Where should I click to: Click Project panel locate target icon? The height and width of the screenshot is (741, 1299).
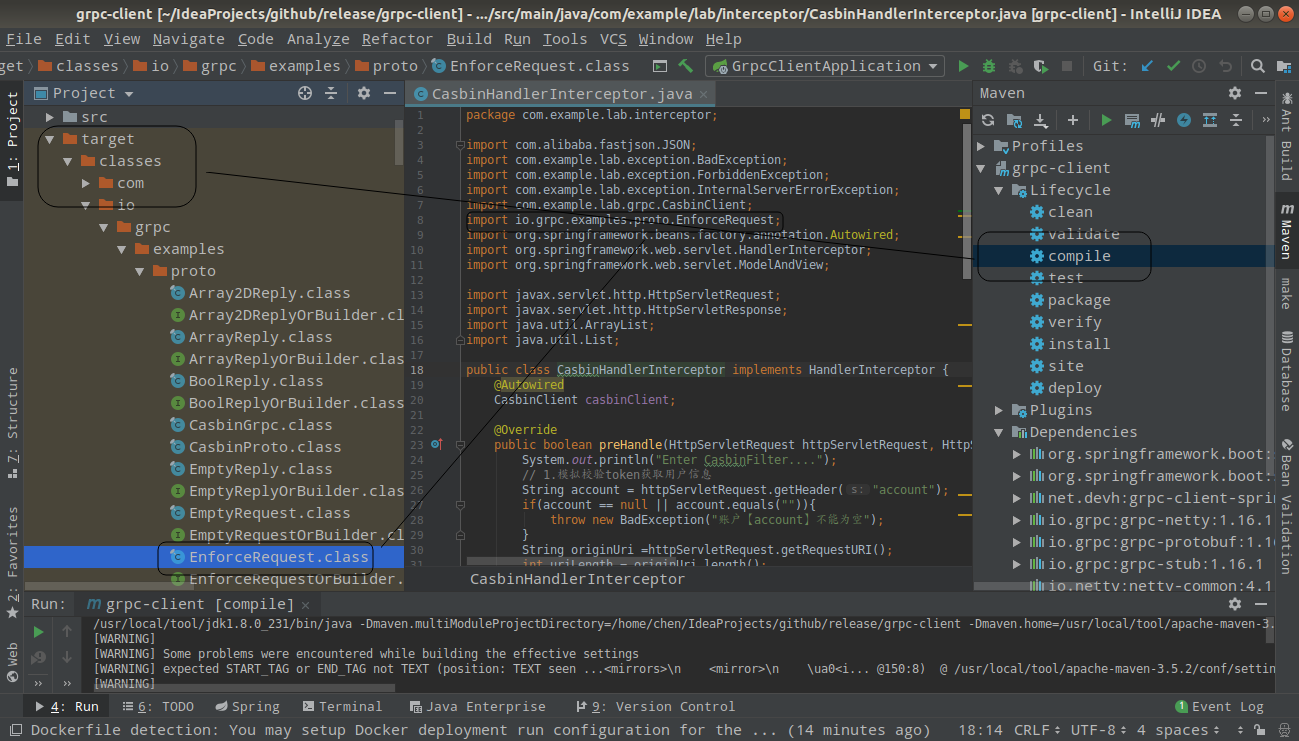tap(305, 93)
